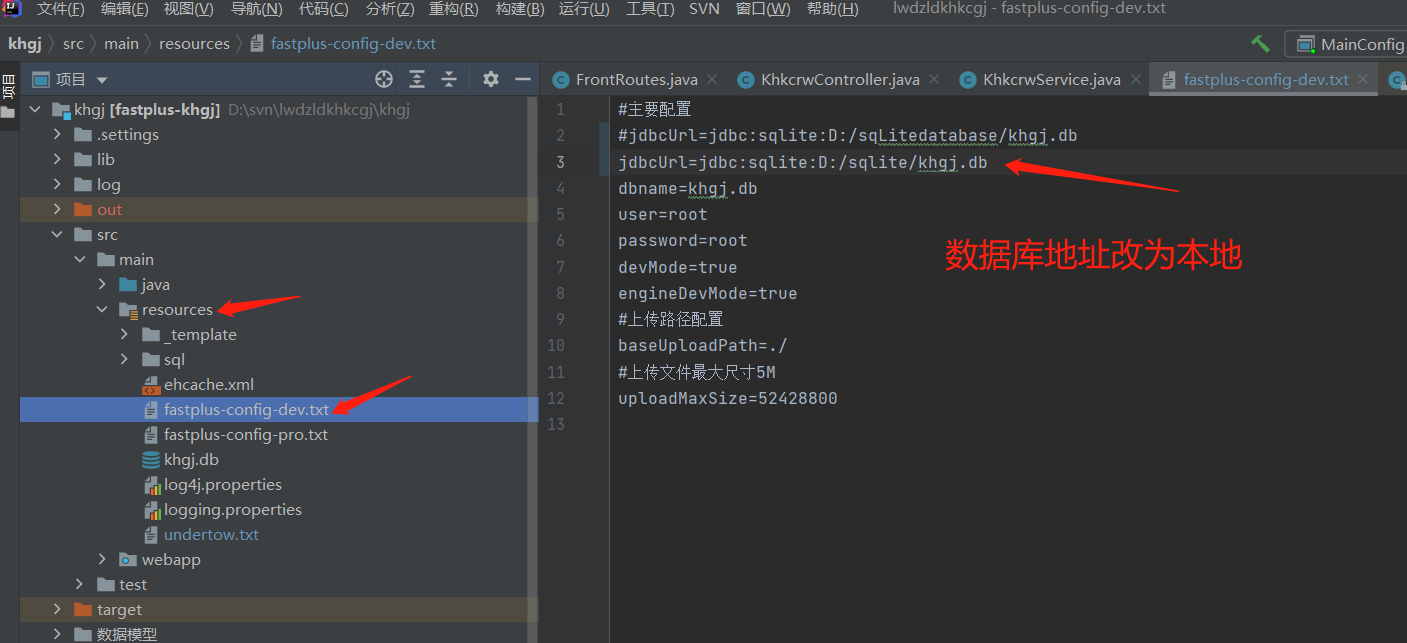The height and width of the screenshot is (643, 1407).
Task: Open the Project panel settings gear
Action: click(489, 78)
